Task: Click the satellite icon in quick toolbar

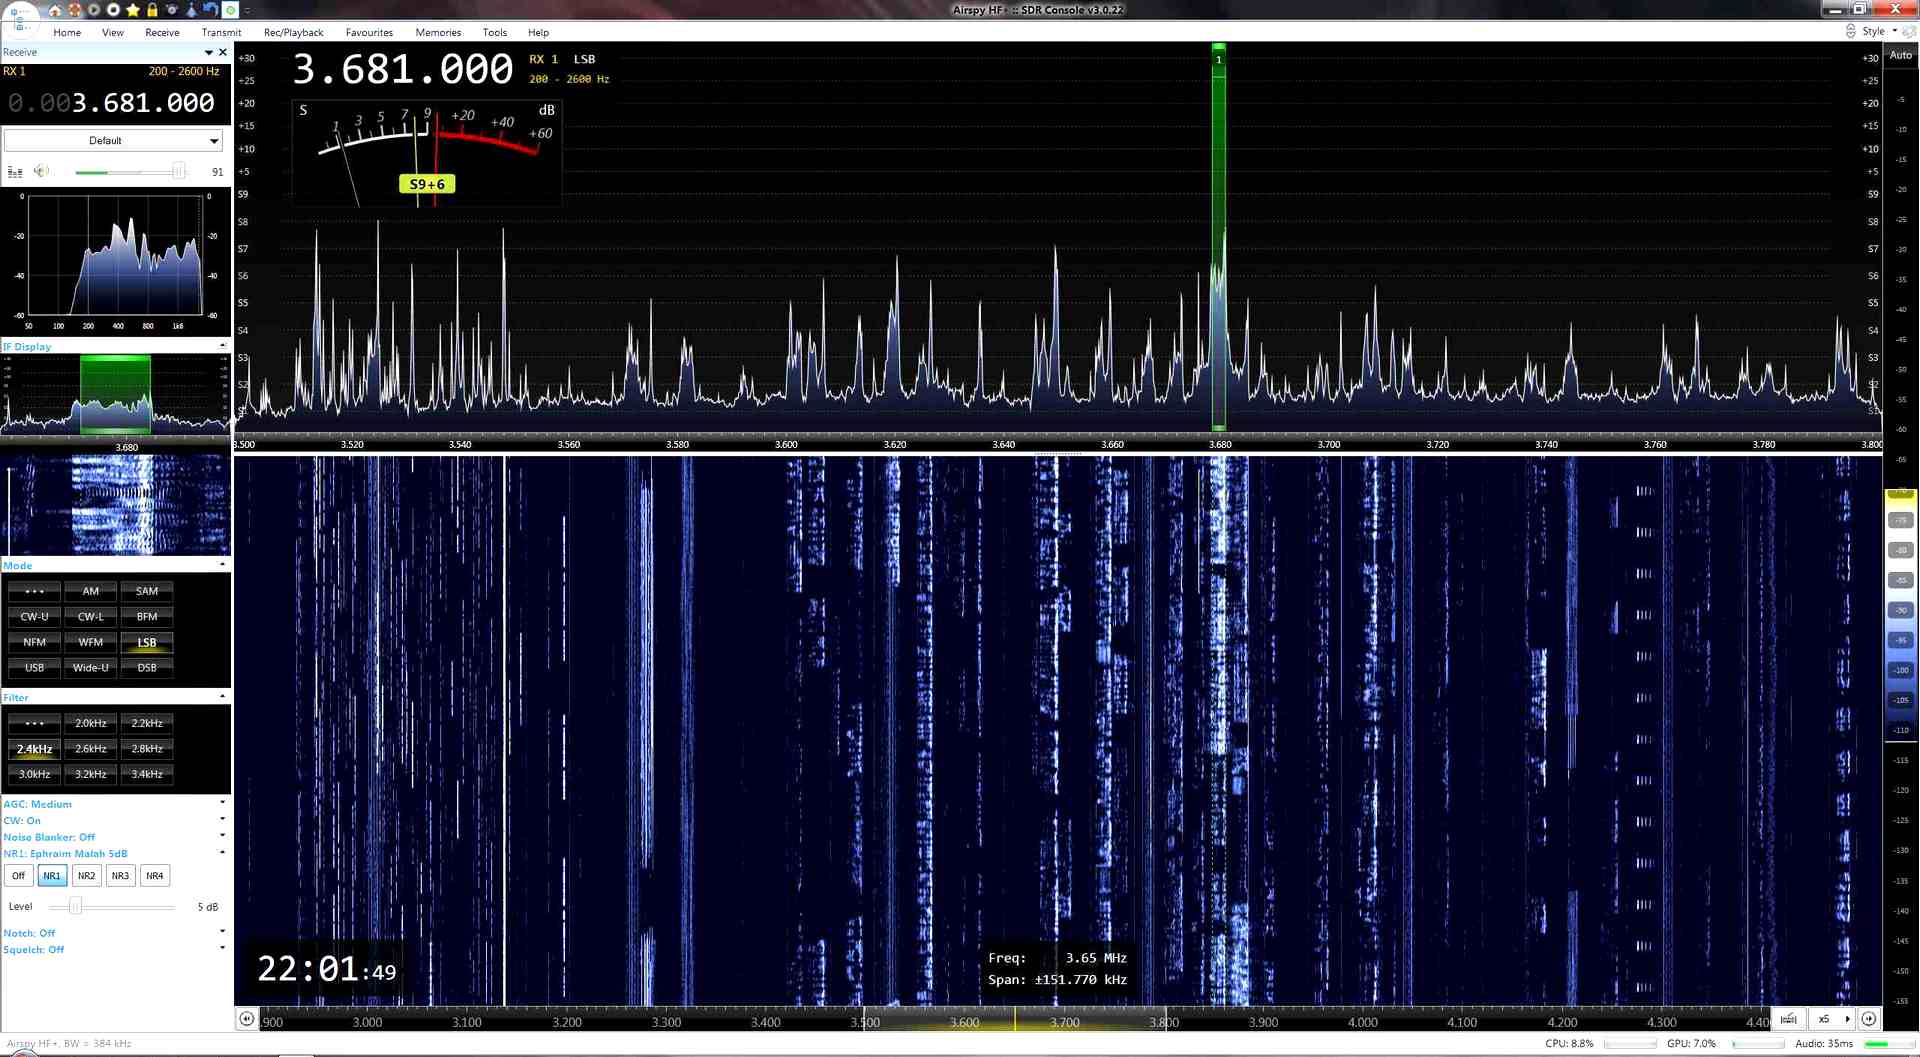Action: pyautogui.click(x=172, y=10)
